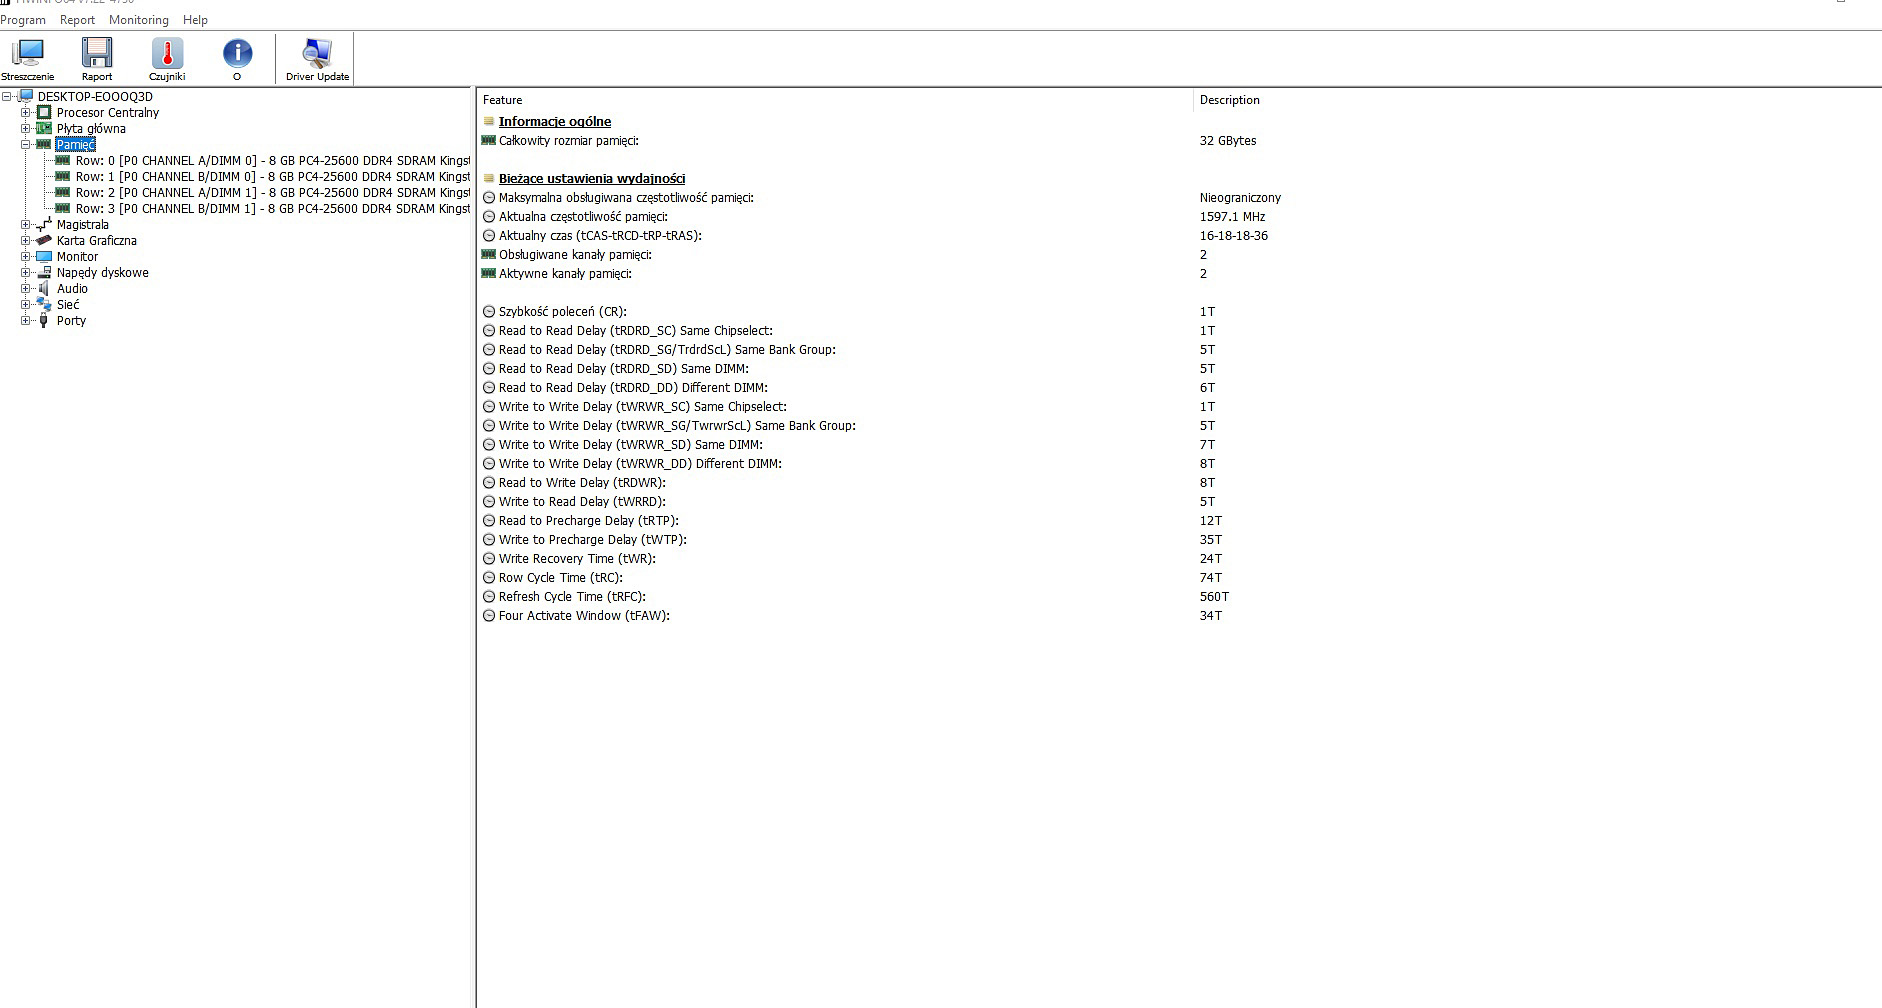Expand the Monitor node
1882x1008 pixels.
[x=26, y=257]
